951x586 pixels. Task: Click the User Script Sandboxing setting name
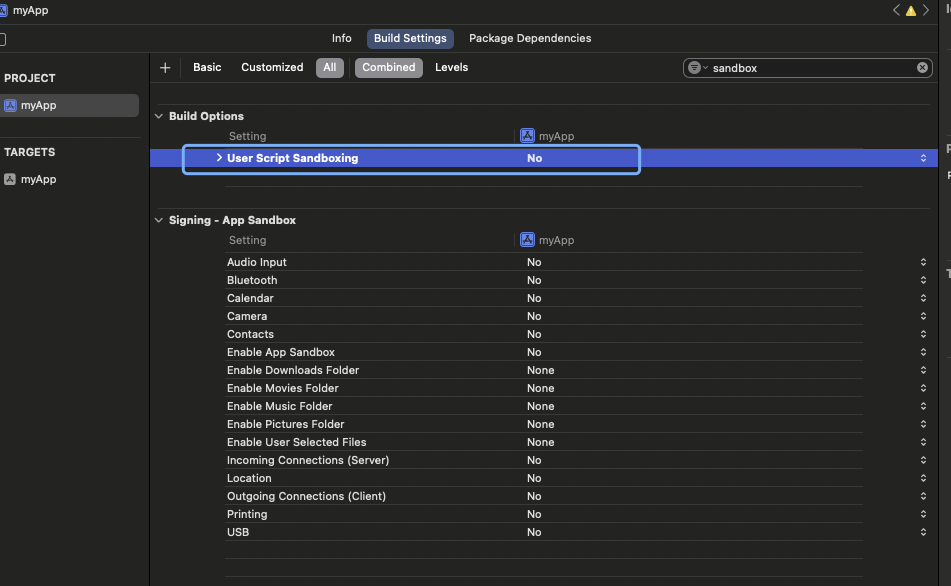click(x=292, y=158)
